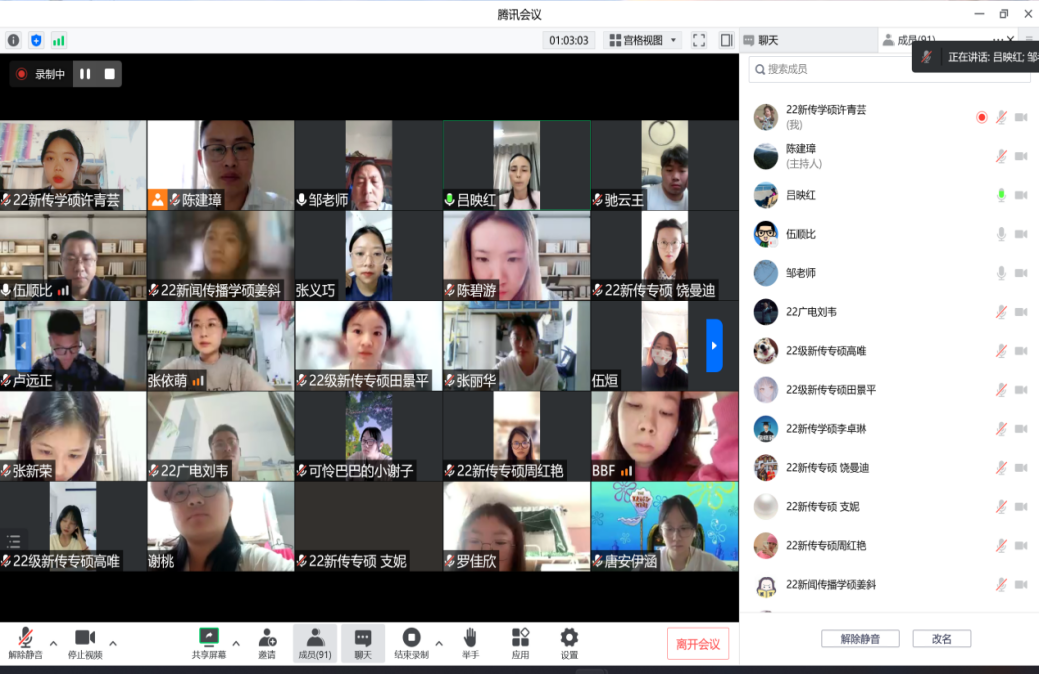This screenshot has height=674, width=1039.
Task: Open the 应用 apps panel
Action: (520, 642)
